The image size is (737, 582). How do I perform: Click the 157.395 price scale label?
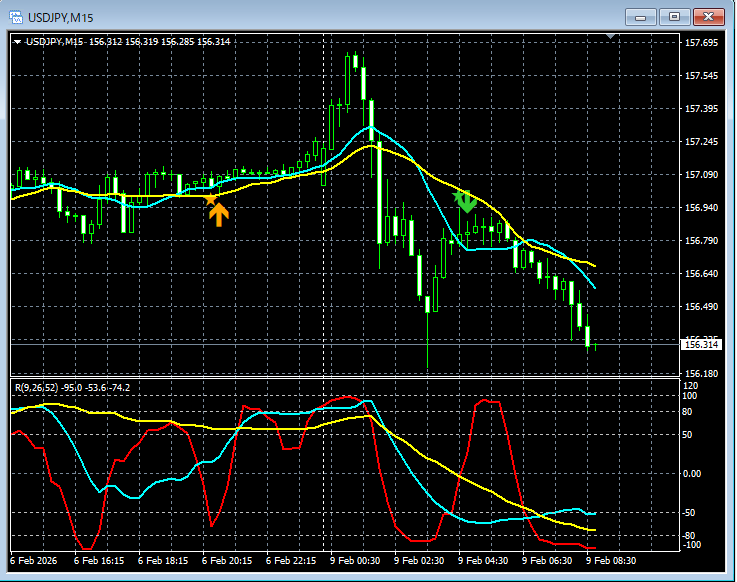pyautogui.click(x=701, y=109)
